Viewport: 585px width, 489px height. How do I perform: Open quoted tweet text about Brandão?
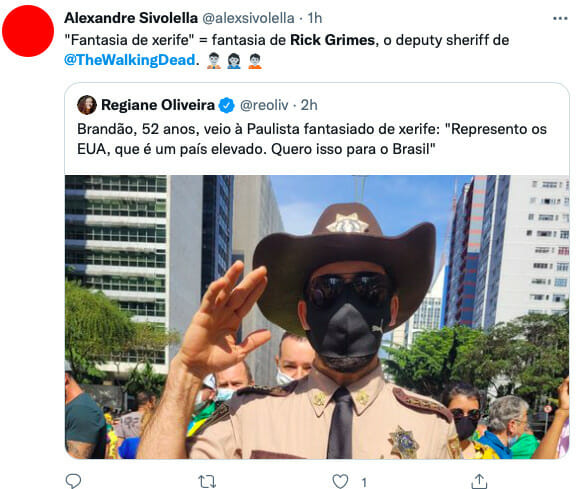point(312,139)
